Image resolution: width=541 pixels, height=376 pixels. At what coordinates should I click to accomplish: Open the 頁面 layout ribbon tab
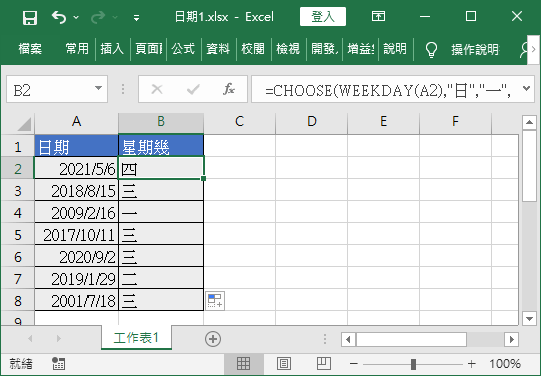148,49
